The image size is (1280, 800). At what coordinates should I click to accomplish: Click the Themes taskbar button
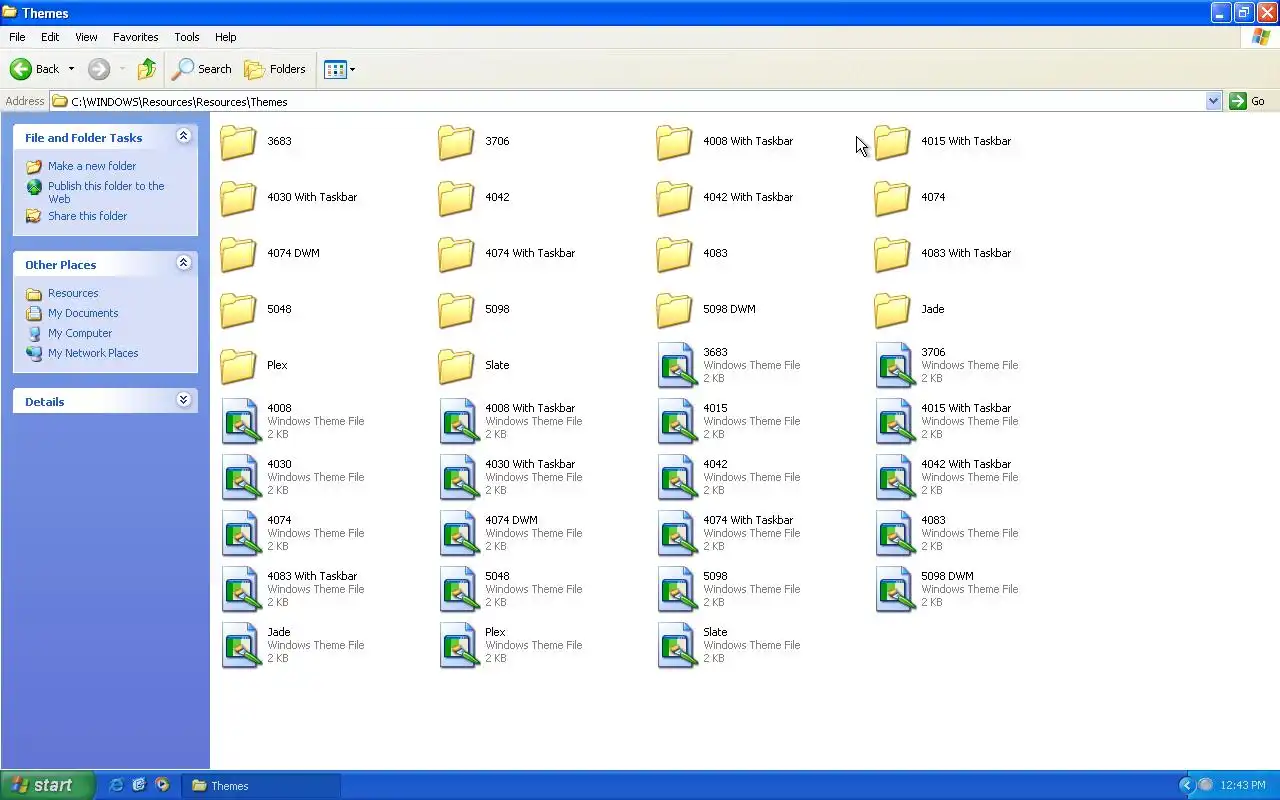(x=262, y=785)
